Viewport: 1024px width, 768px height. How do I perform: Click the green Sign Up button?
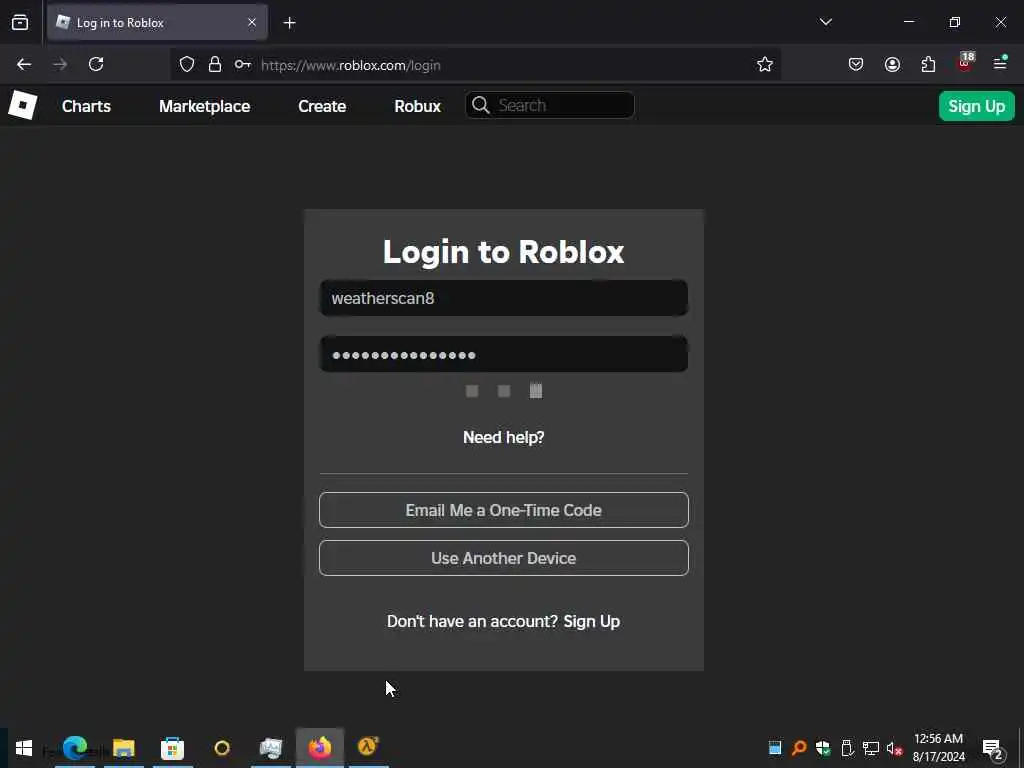tap(976, 106)
